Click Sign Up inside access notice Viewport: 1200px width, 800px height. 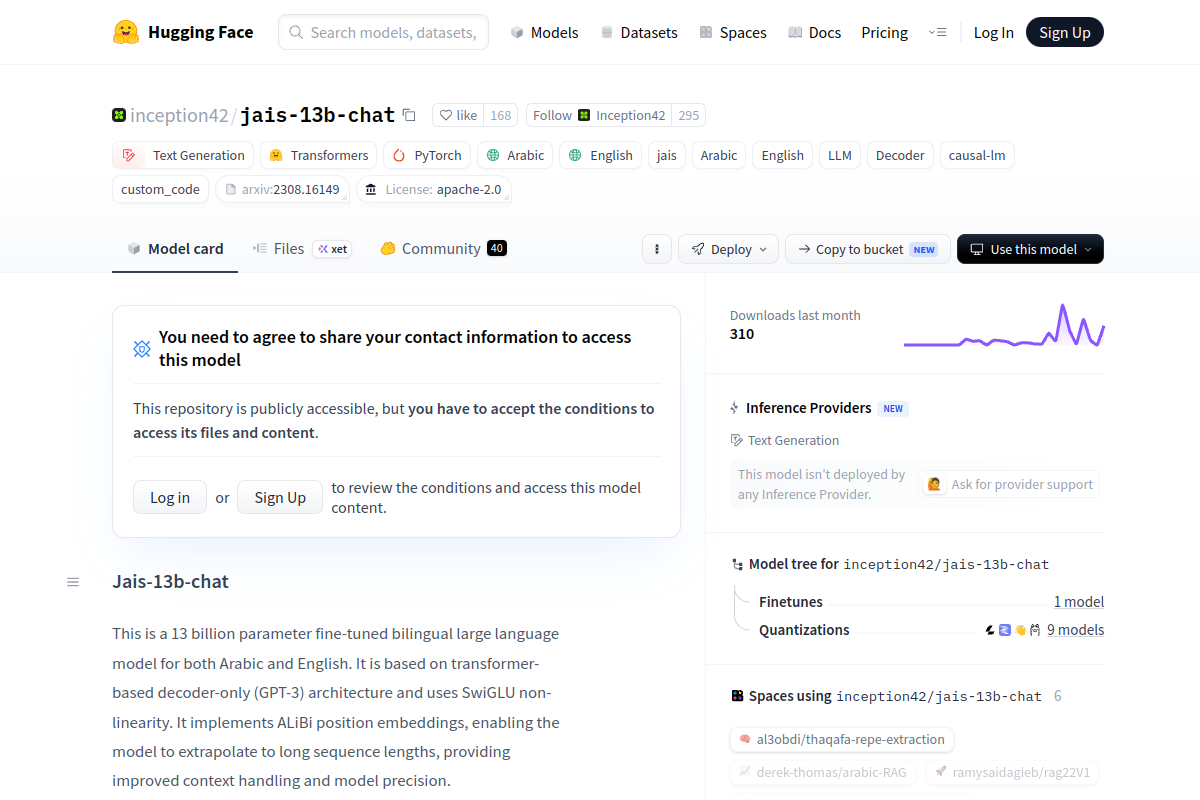tap(280, 497)
